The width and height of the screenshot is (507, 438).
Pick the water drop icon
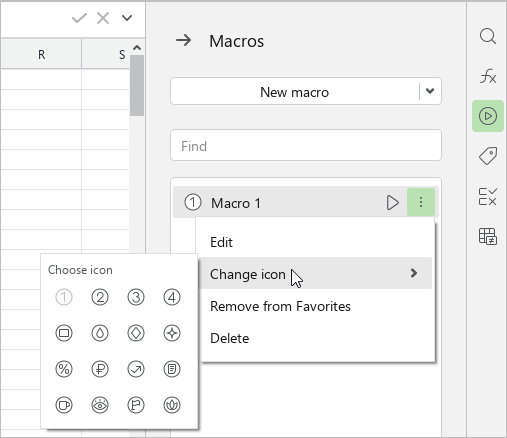[x=100, y=333]
